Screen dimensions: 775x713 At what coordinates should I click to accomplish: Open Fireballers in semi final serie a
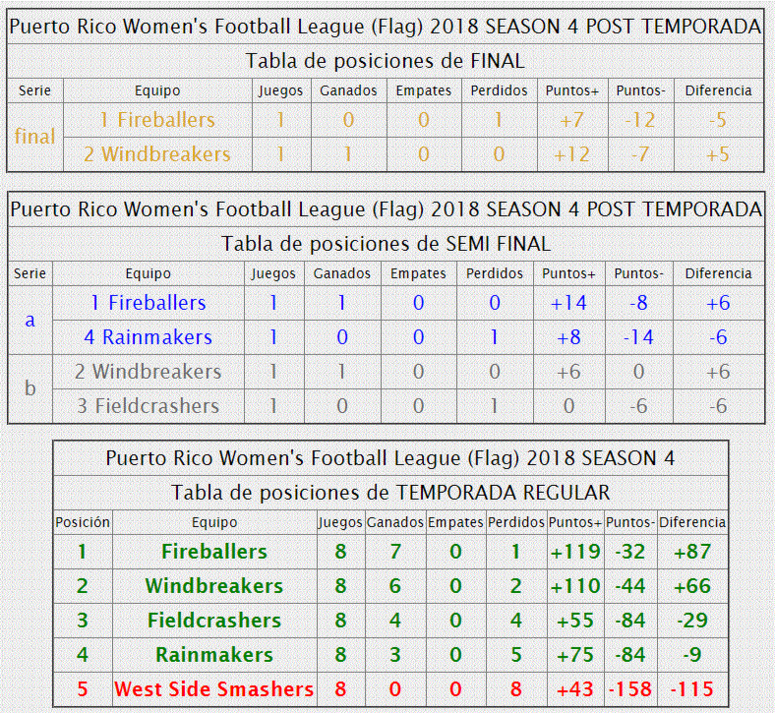(x=148, y=303)
